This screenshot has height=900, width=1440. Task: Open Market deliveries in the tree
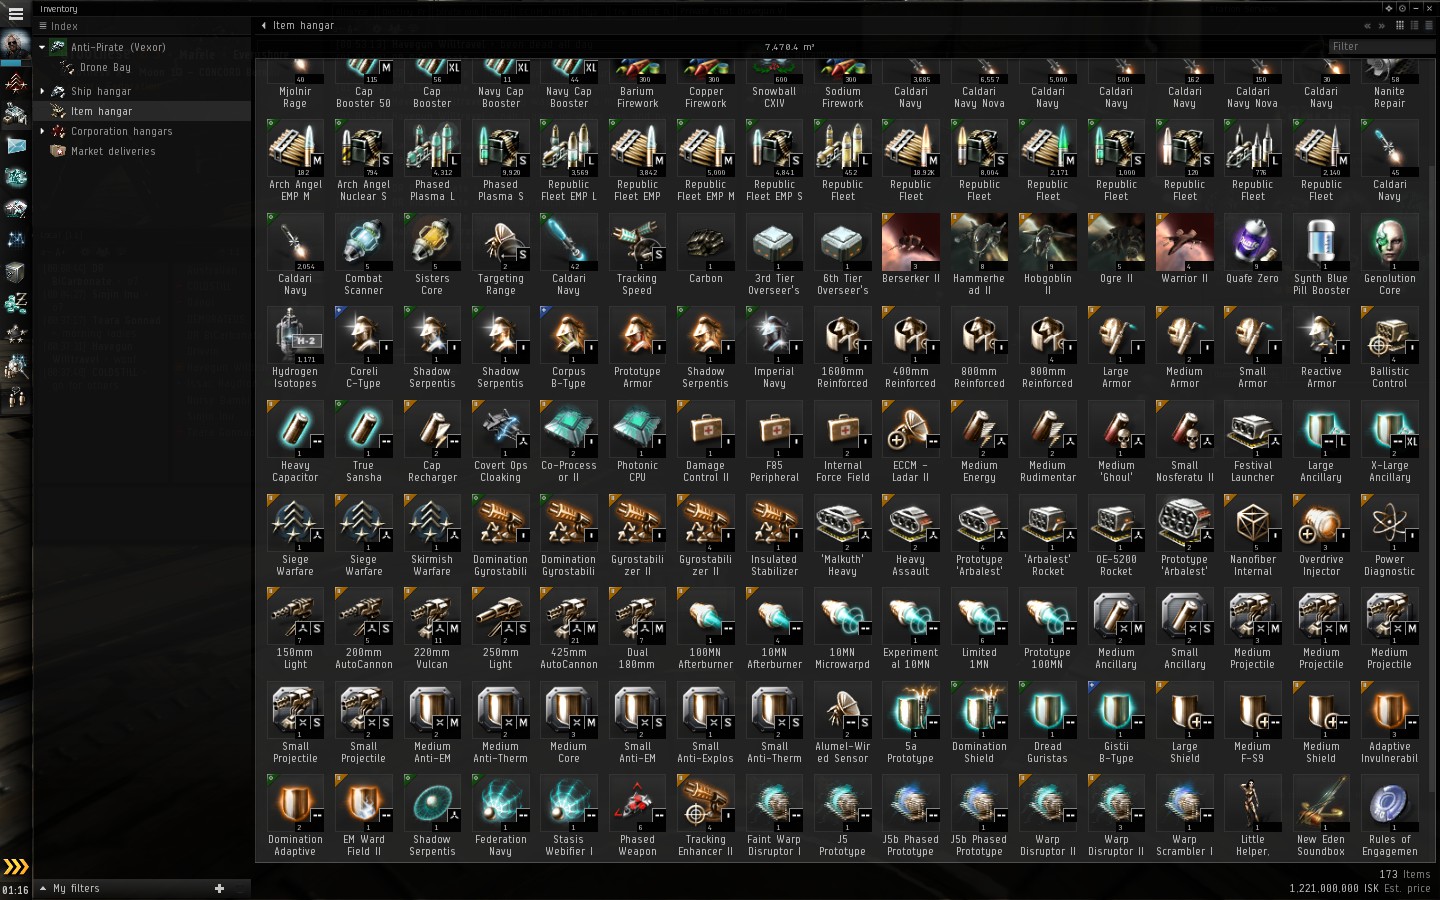tap(113, 151)
